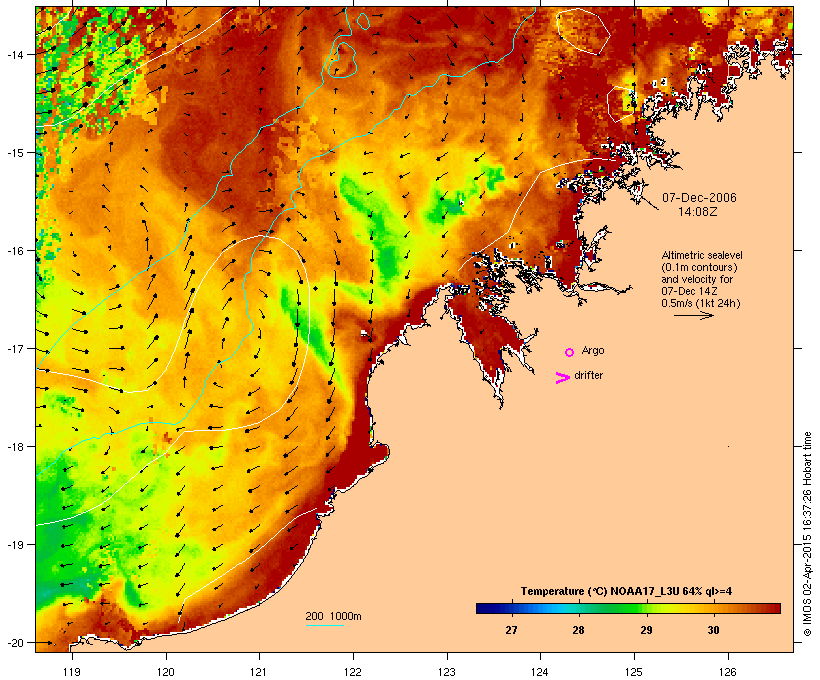Click longitude axis label 126

728,672
